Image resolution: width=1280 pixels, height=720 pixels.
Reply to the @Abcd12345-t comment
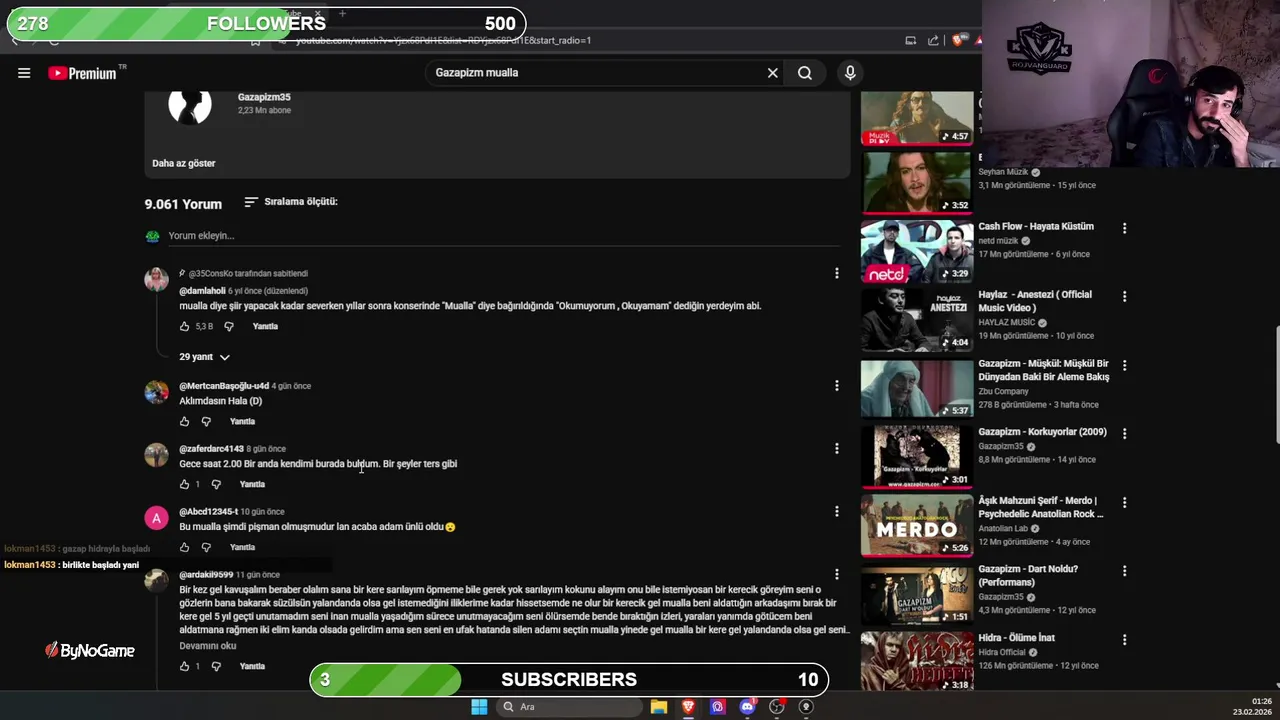(242, 548)
